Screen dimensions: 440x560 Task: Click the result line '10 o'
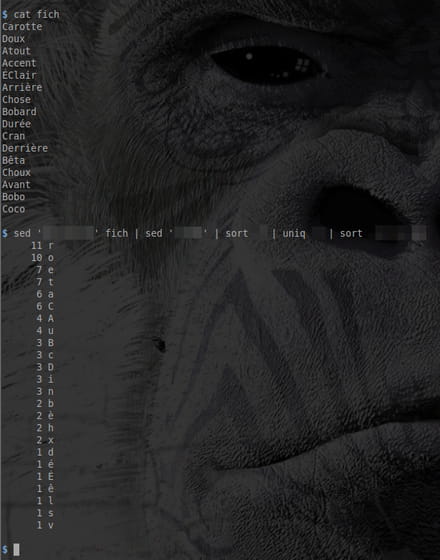click(42, 258)
